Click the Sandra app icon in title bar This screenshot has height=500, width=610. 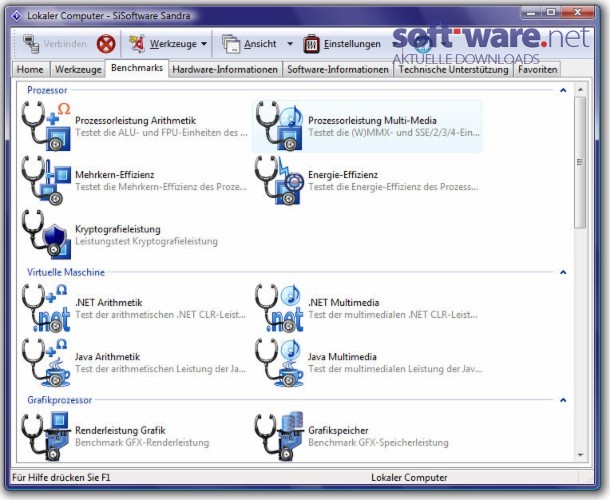click(x=16, y=16)
